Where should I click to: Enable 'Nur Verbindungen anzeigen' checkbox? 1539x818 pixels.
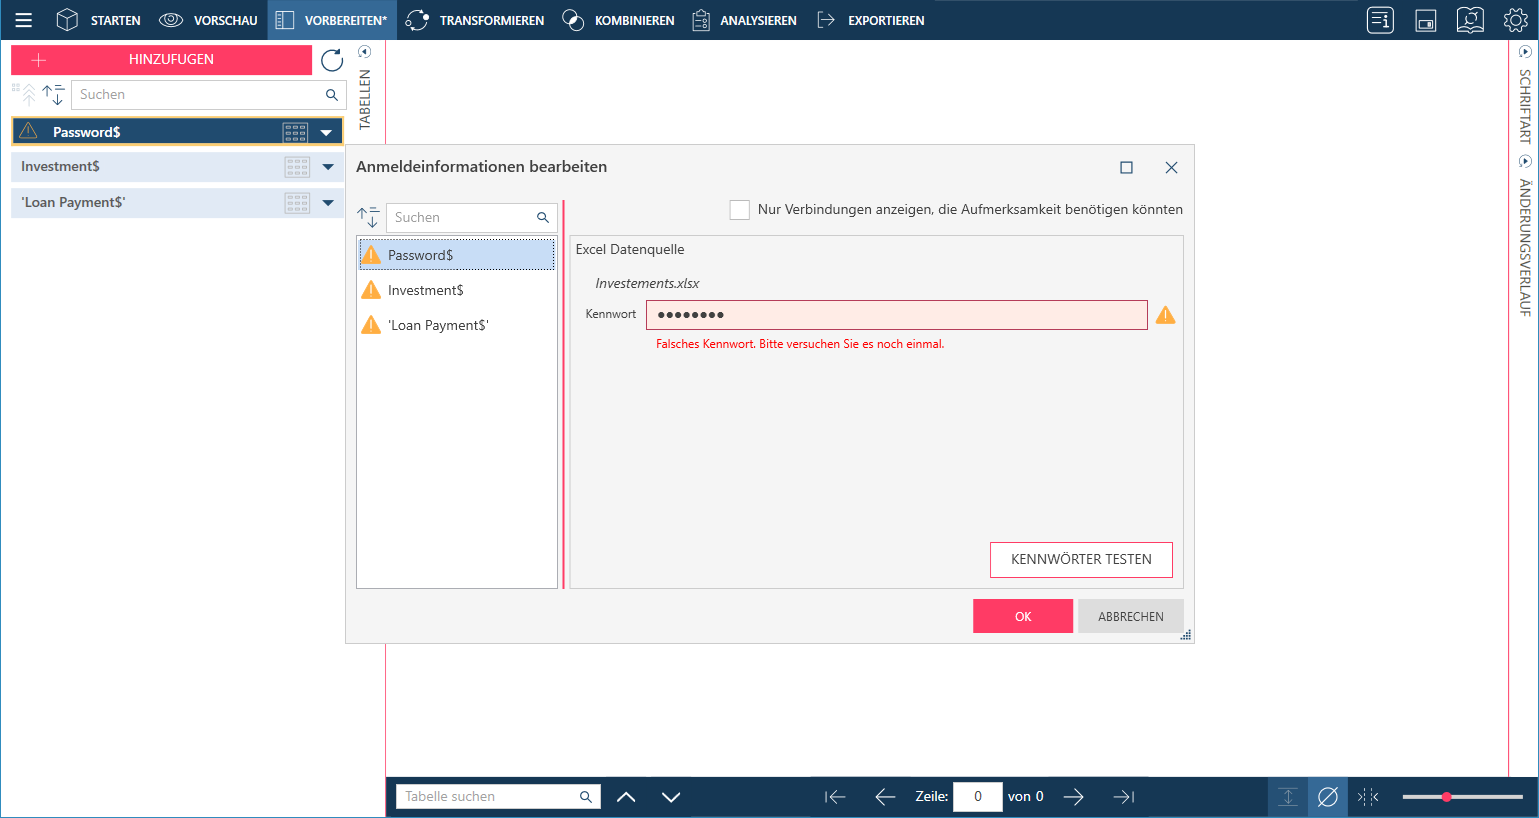tap(740, 210)
